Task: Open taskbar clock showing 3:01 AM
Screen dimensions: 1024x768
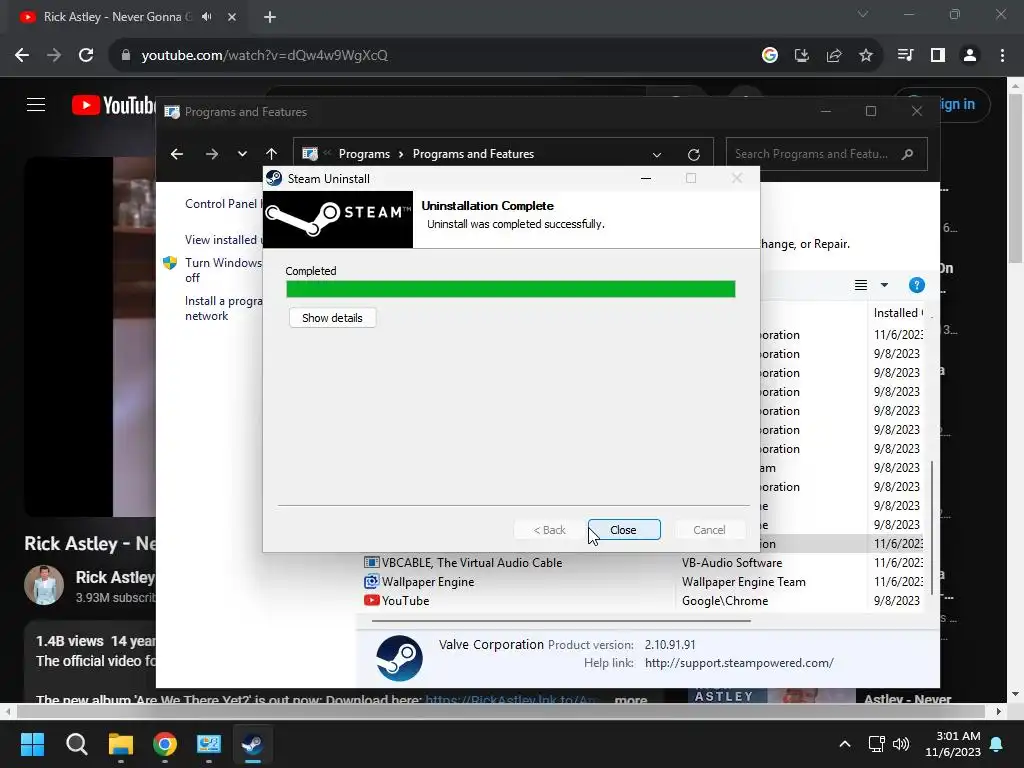Action: pos(953,744)
